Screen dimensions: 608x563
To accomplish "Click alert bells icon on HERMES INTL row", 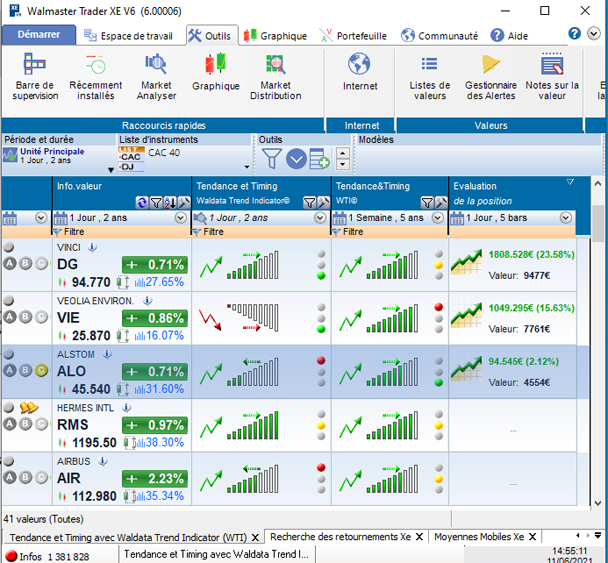I will point(29,408).
